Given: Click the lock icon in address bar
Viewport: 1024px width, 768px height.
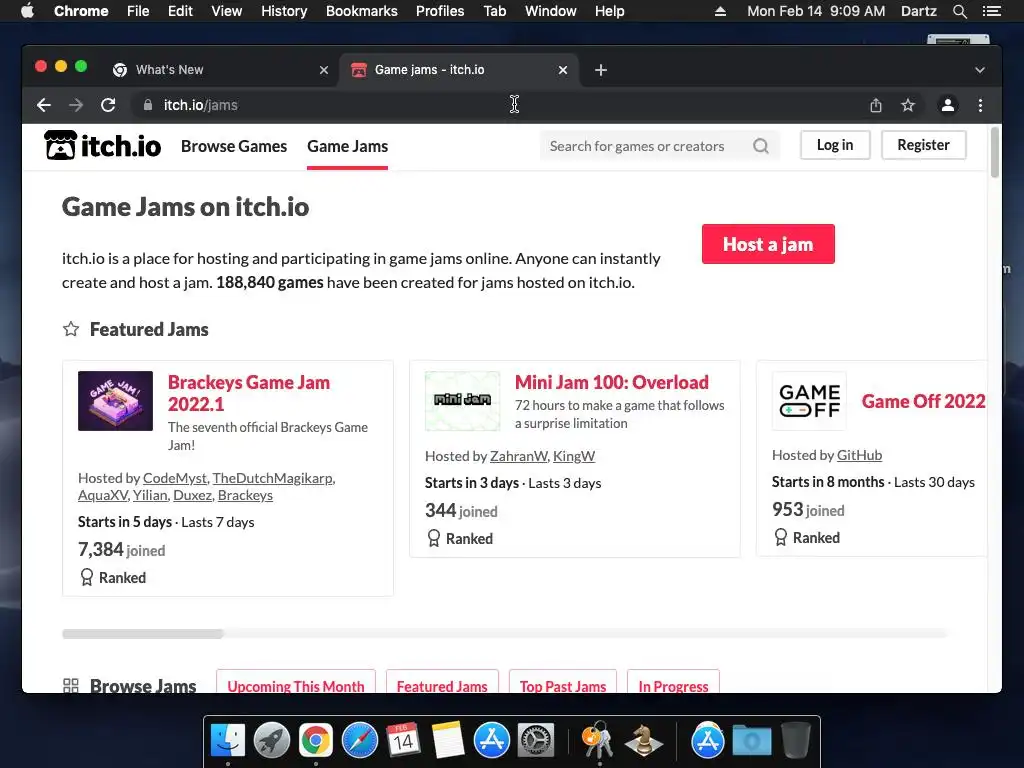Looking at the screenshot, I should (x=148, y=105).
